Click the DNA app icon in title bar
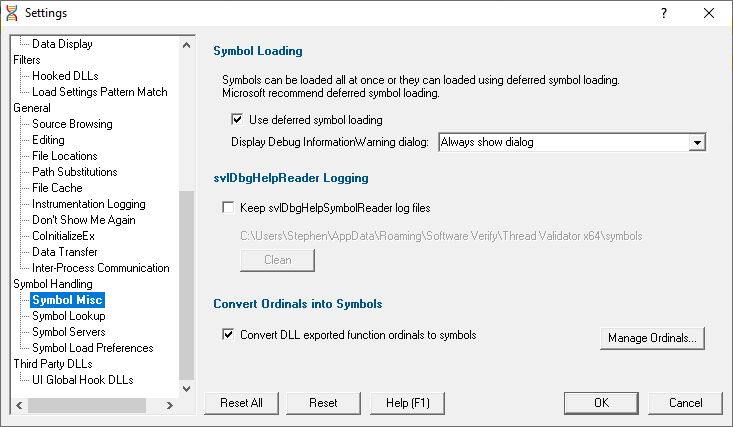The width and height of the screenshot is (733, 427). point(12,13)
